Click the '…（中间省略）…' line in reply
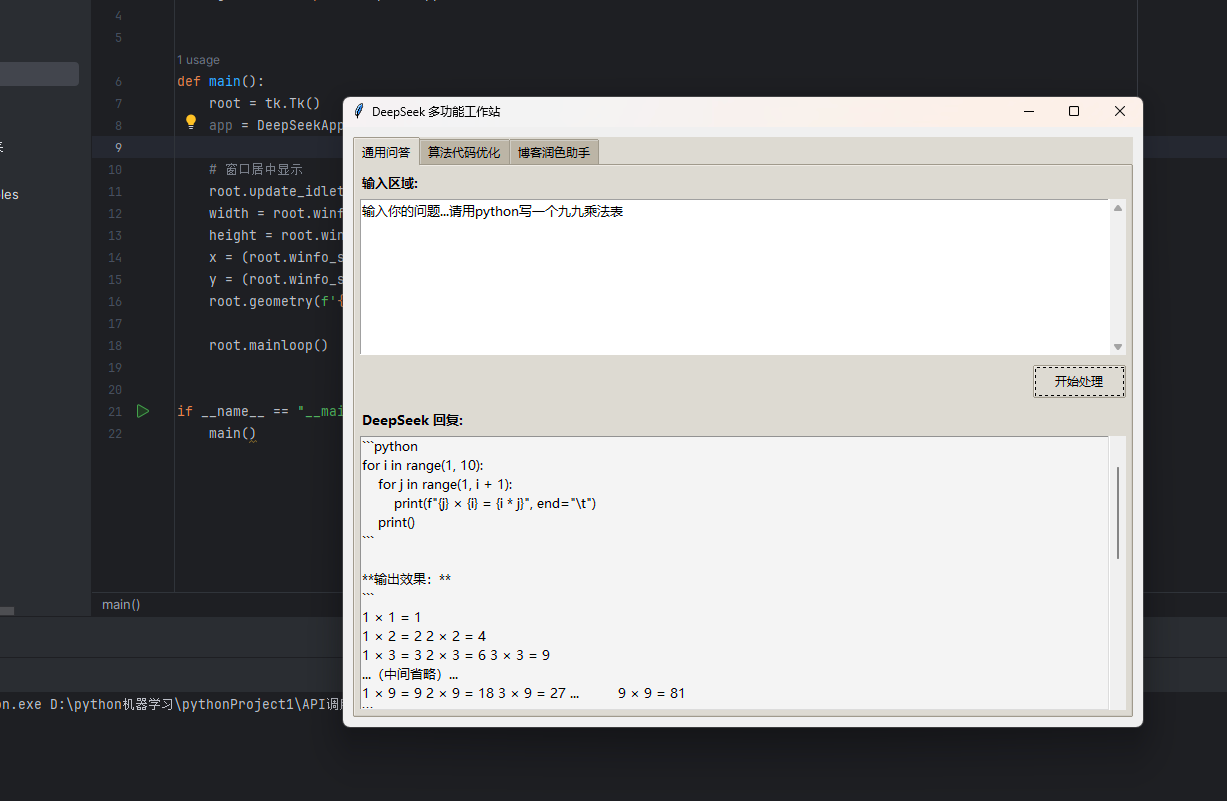The image size is (1227, 801). click(x=410, y=675)
